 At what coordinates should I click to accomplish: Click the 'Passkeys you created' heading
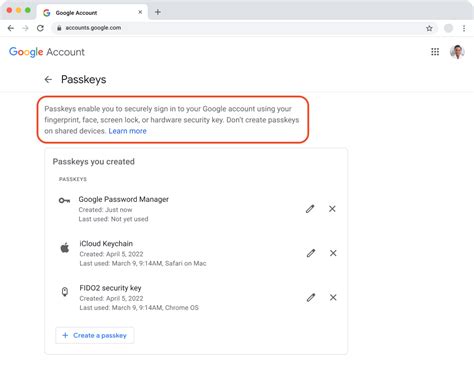point(94,162)
